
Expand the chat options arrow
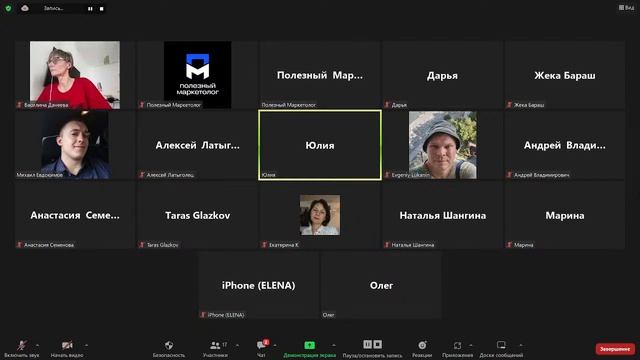click(x=275, y=345)
